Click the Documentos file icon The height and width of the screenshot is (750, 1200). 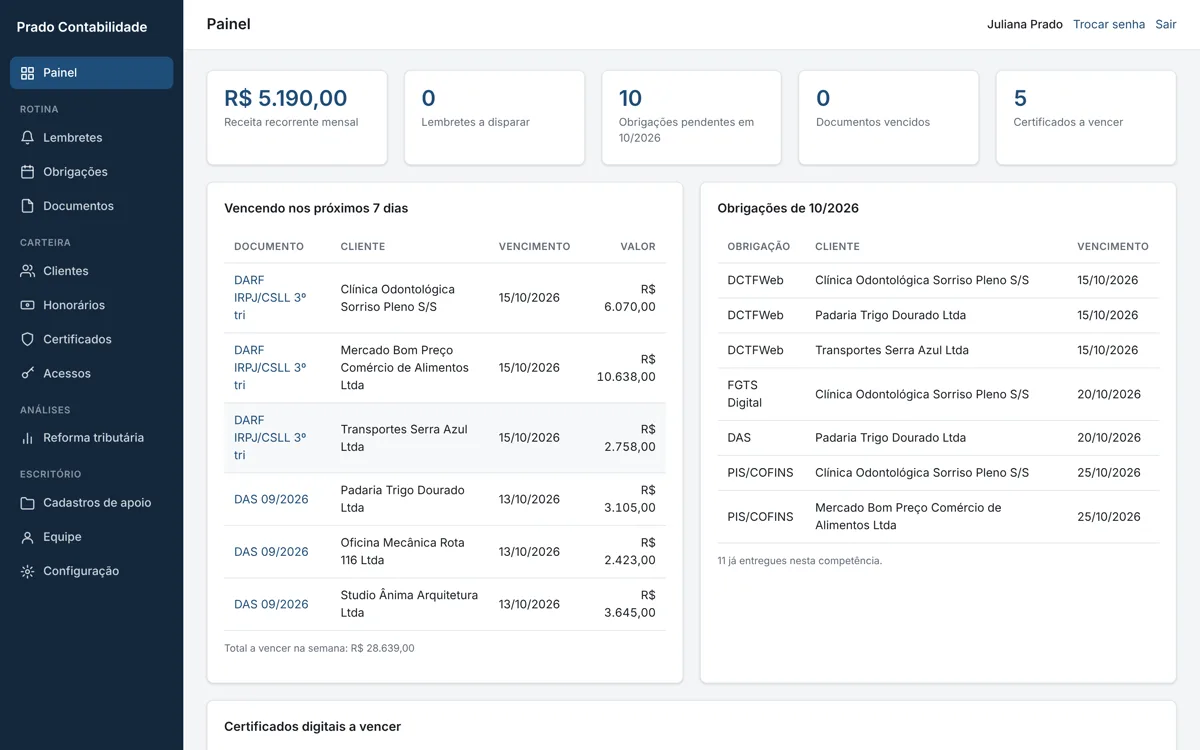[27, 206]
